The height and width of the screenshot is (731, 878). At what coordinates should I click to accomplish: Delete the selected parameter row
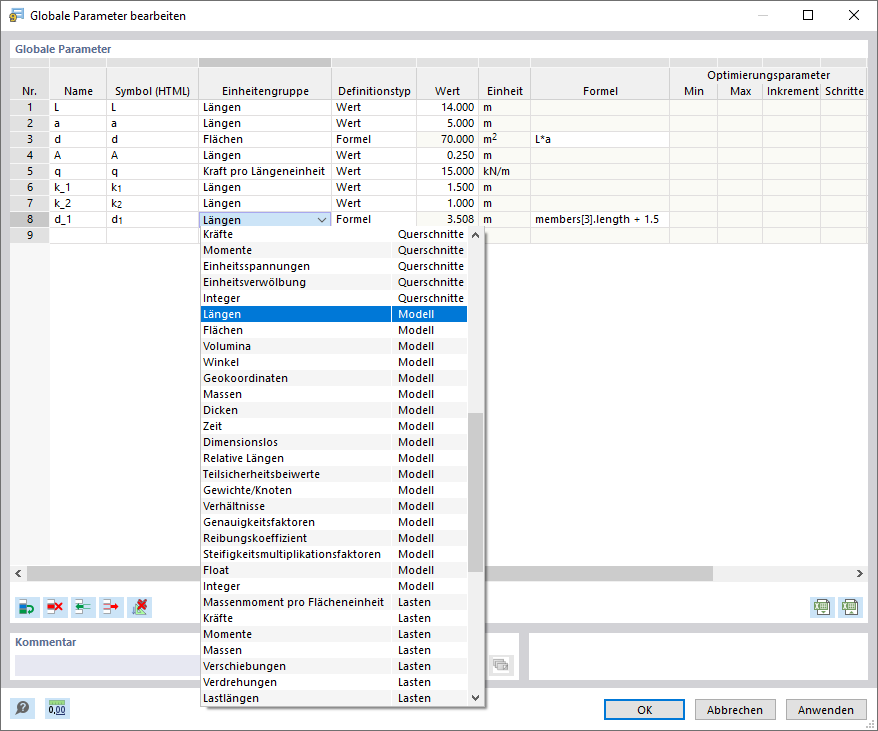(x=55, y=607)
